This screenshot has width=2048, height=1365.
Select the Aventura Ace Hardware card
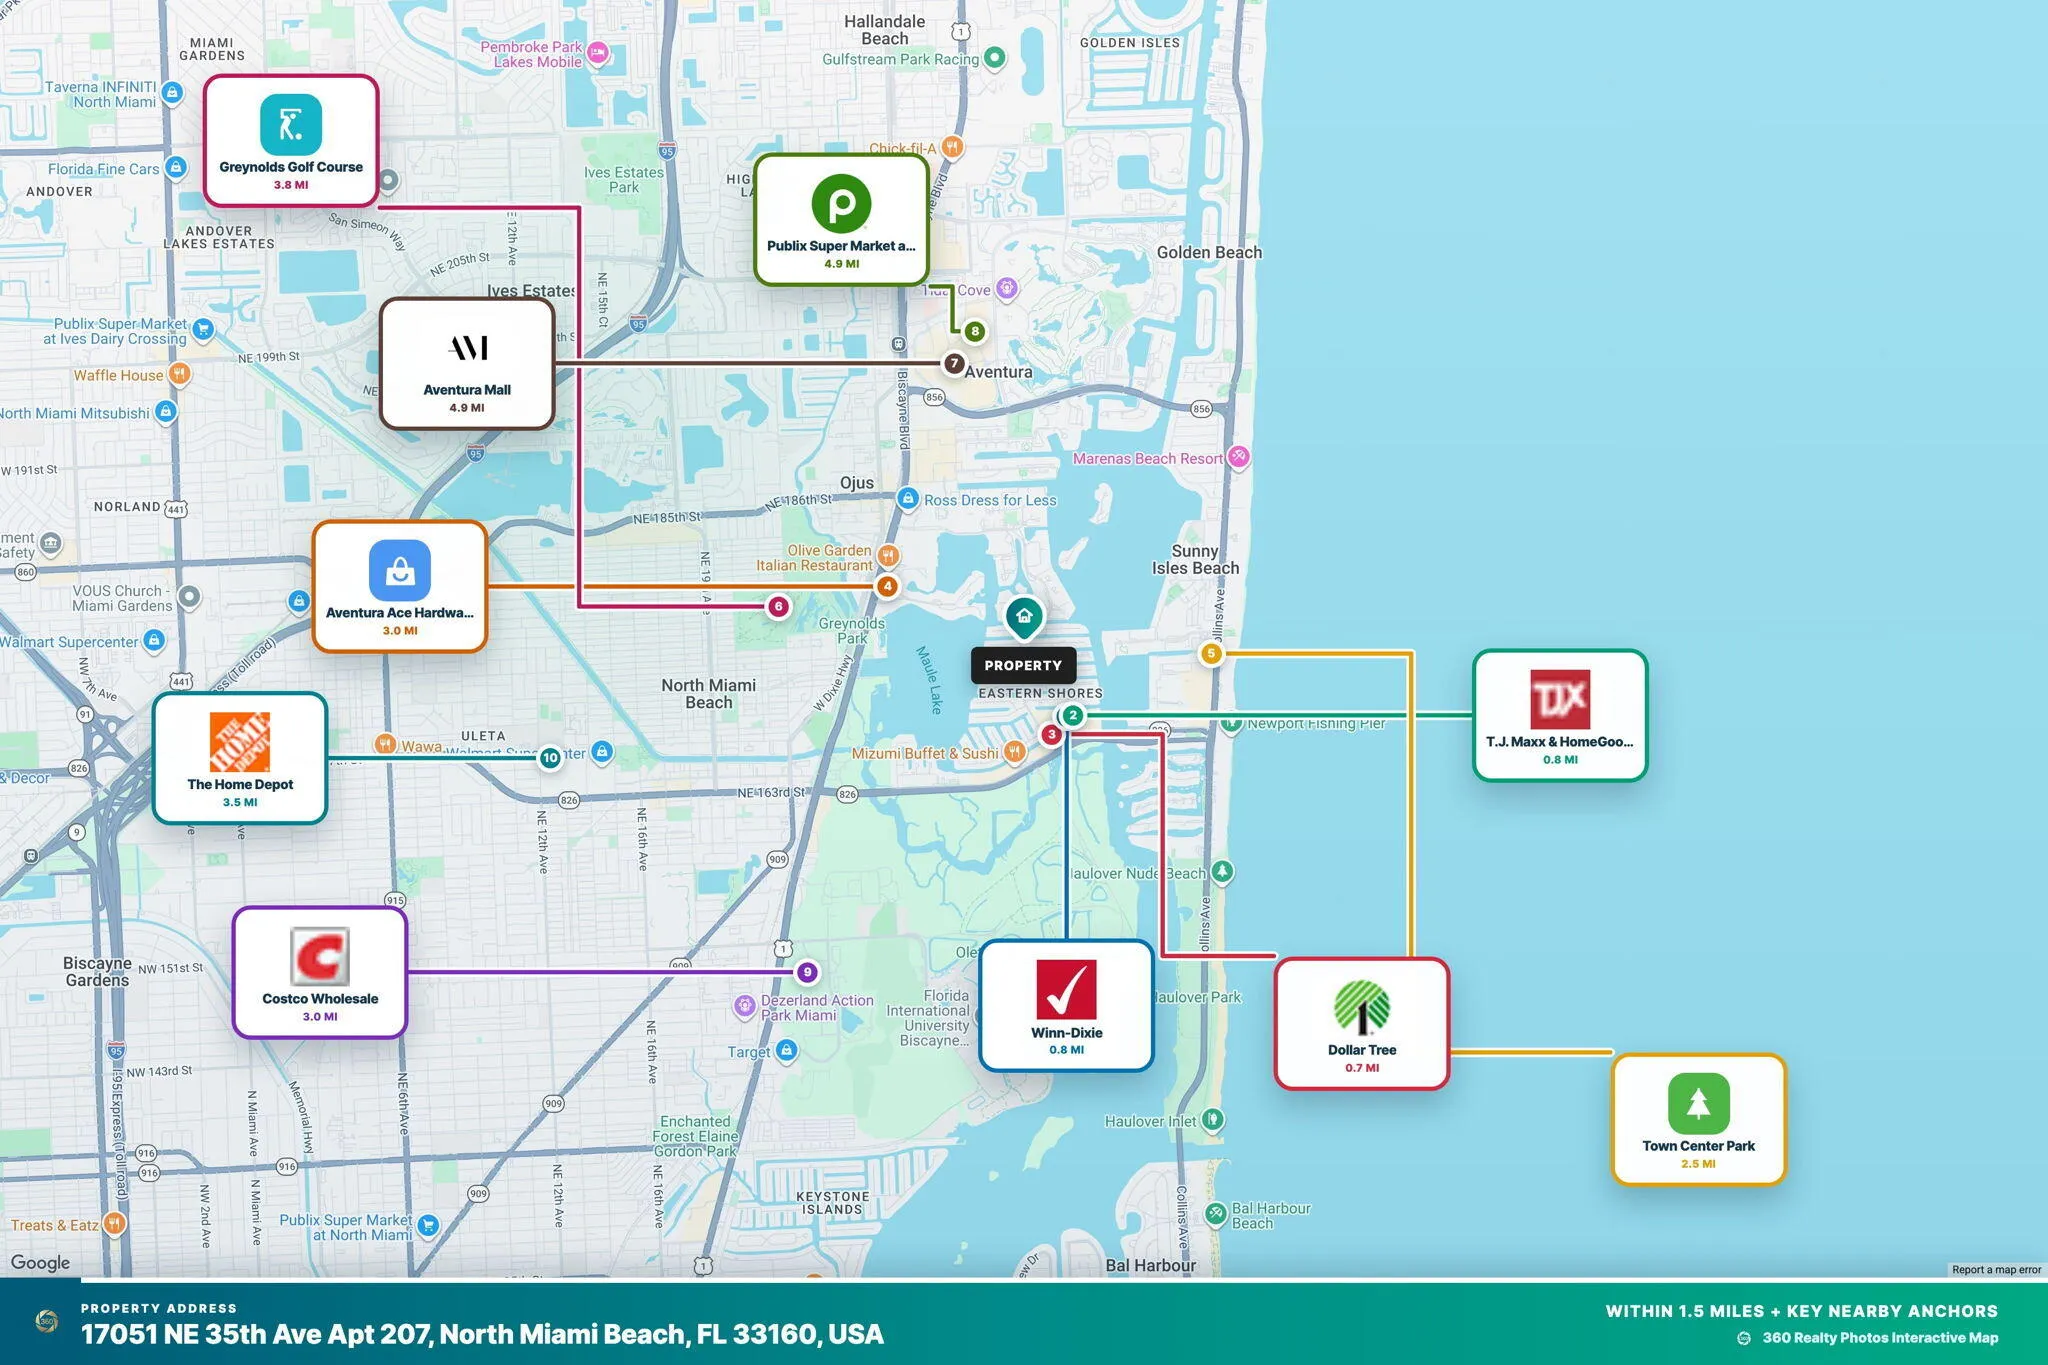coord(400,587)
